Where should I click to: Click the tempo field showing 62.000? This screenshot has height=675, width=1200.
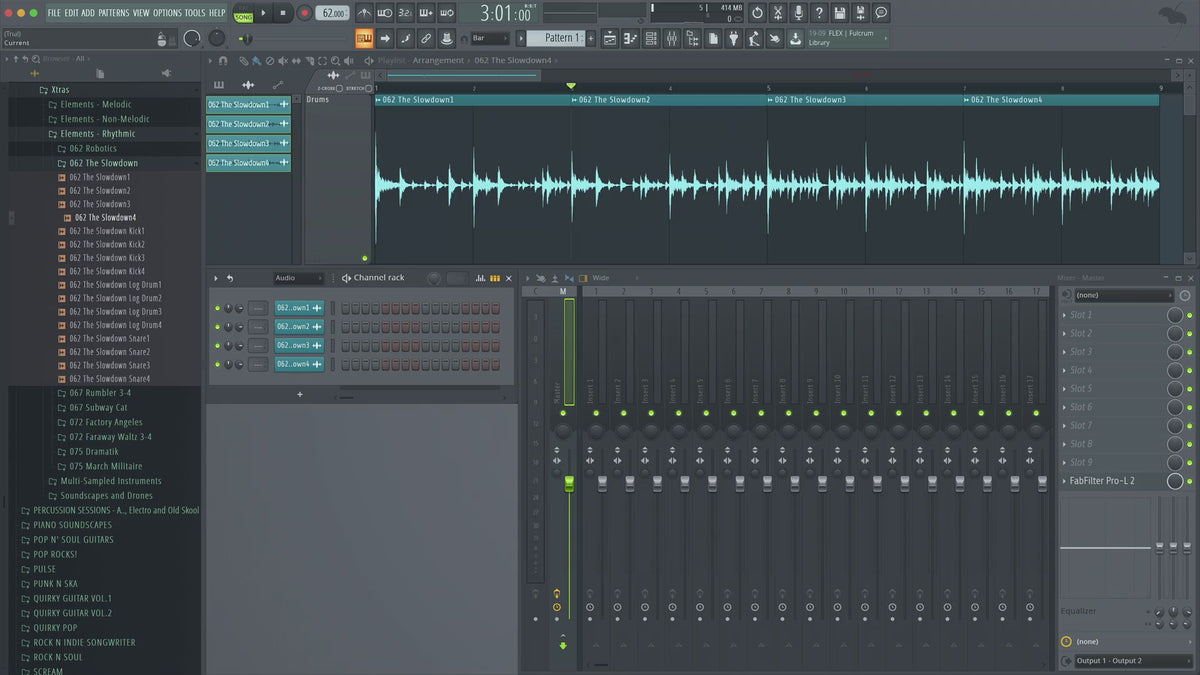click(x=331, y=13)
